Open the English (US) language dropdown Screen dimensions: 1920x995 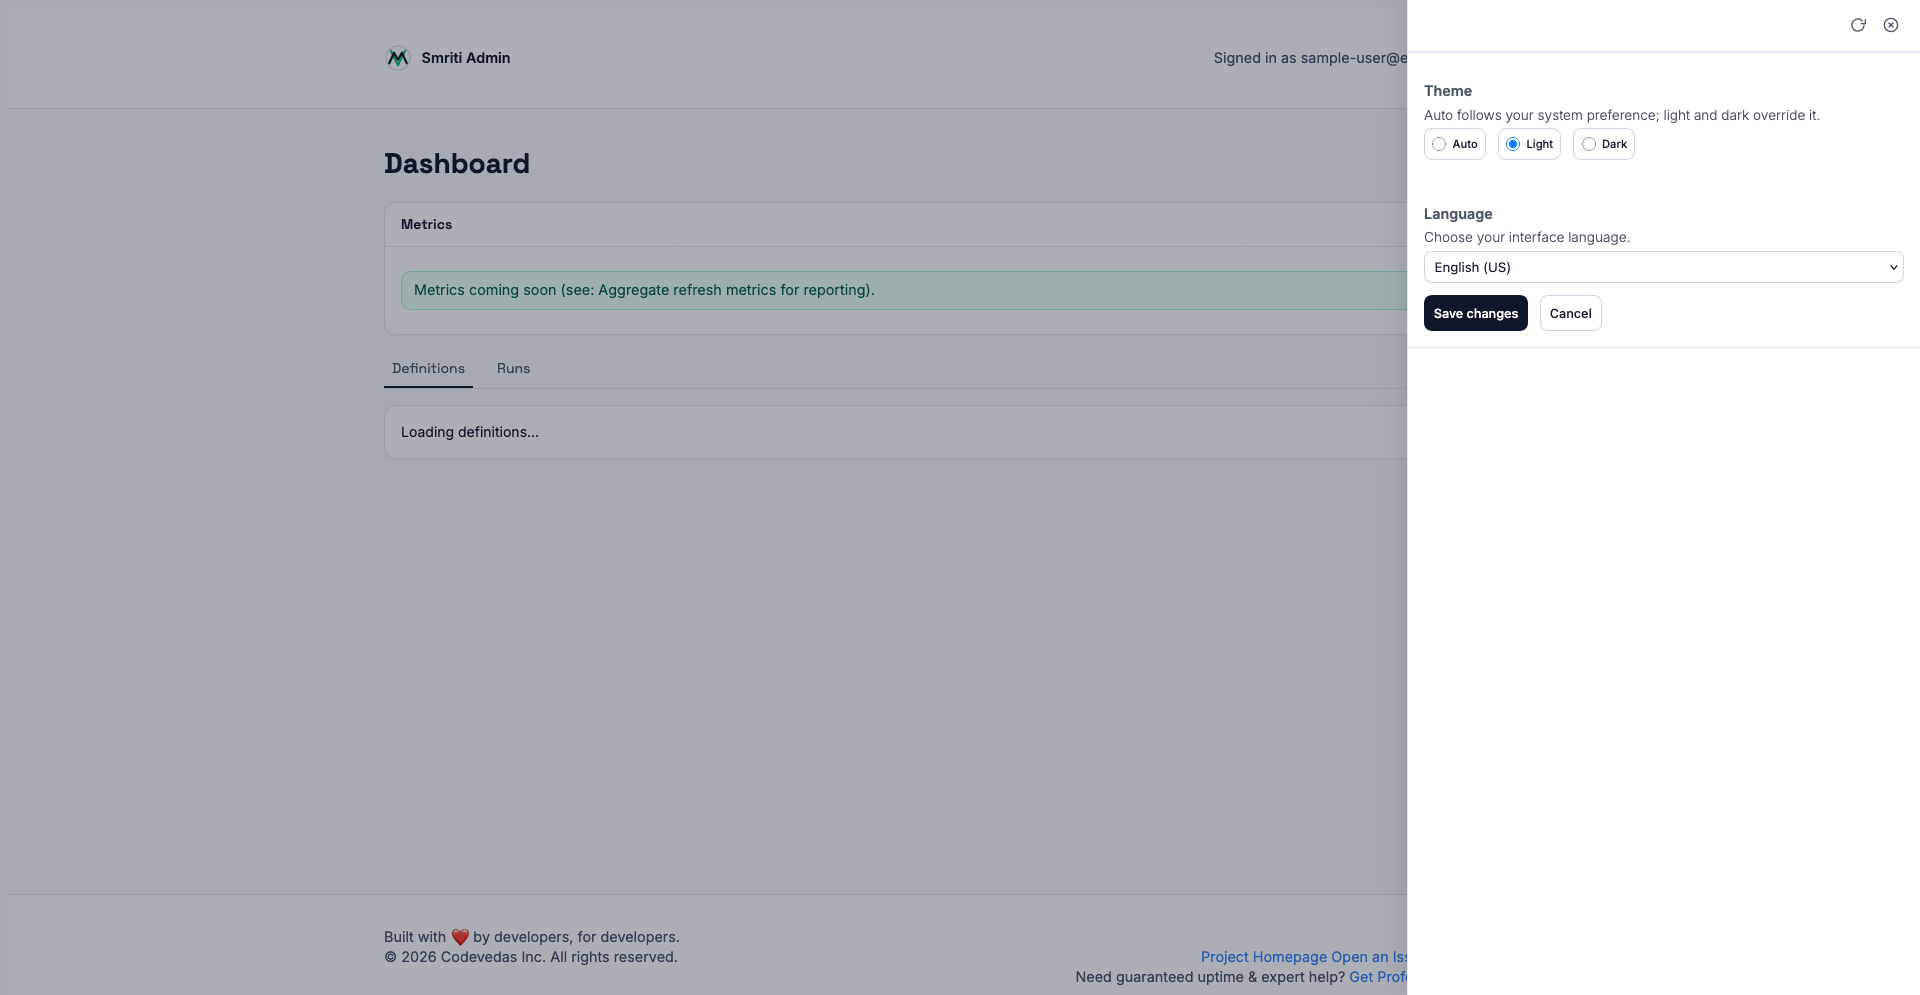[x=1663, y=267]
